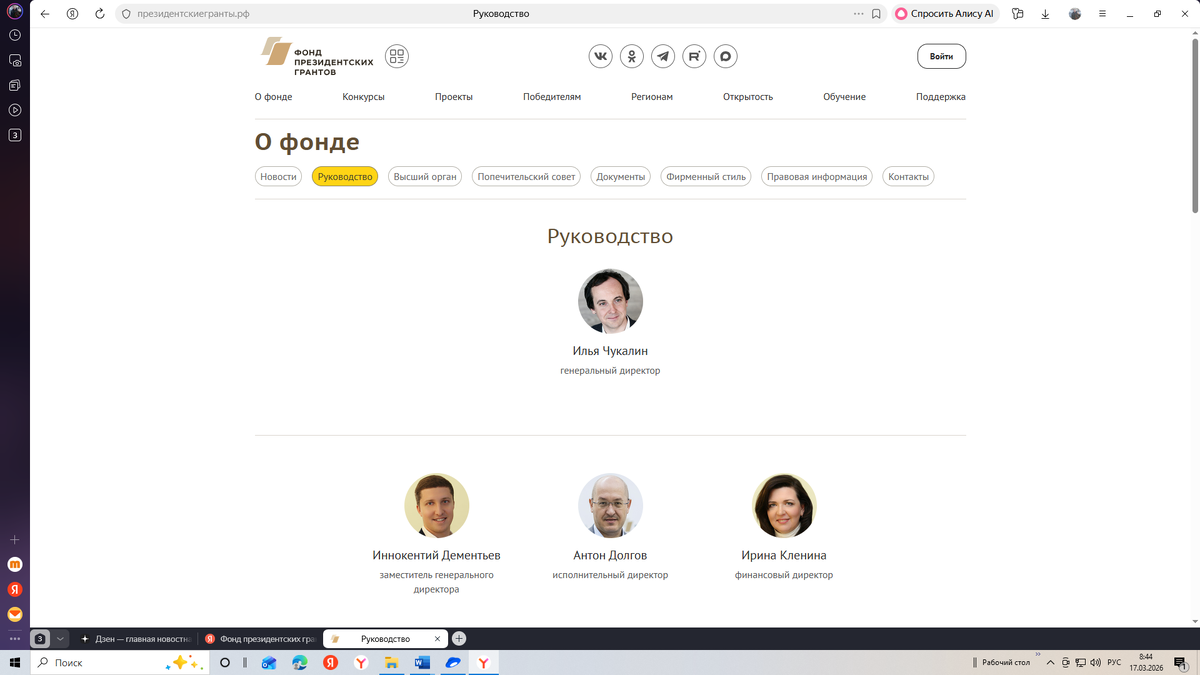
Task: Toggle the Документы filter chip
Action: click(x=620, y=176)
